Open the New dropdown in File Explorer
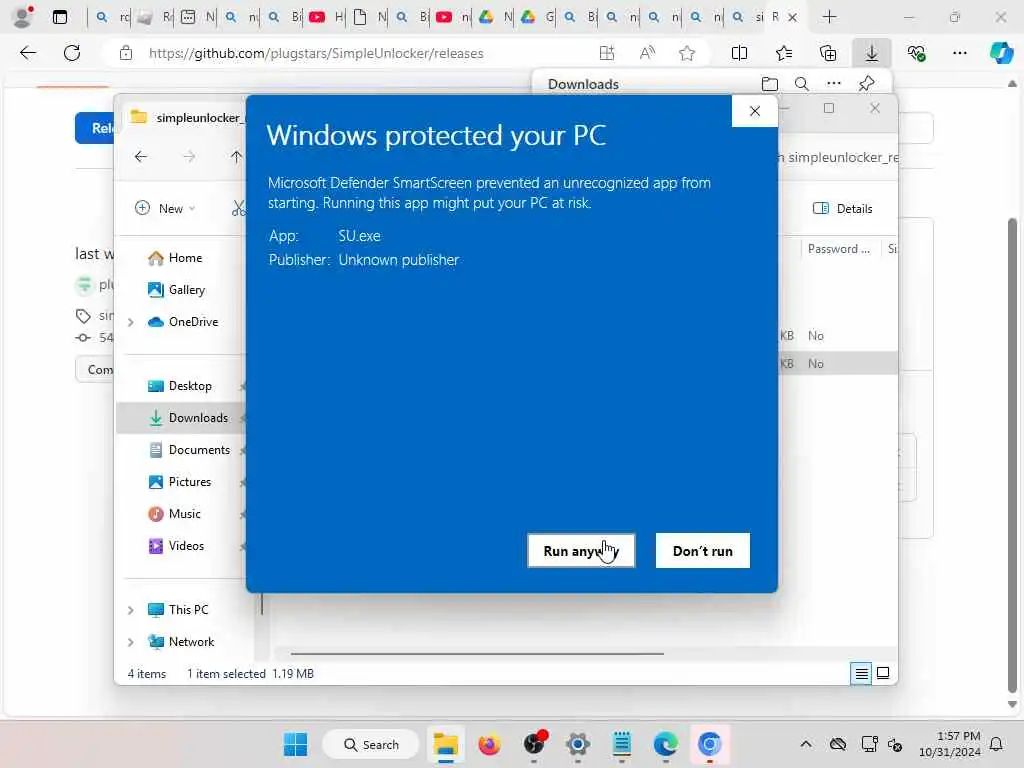The height and width of the screenshot is (768, 1024). click(165, 208)
